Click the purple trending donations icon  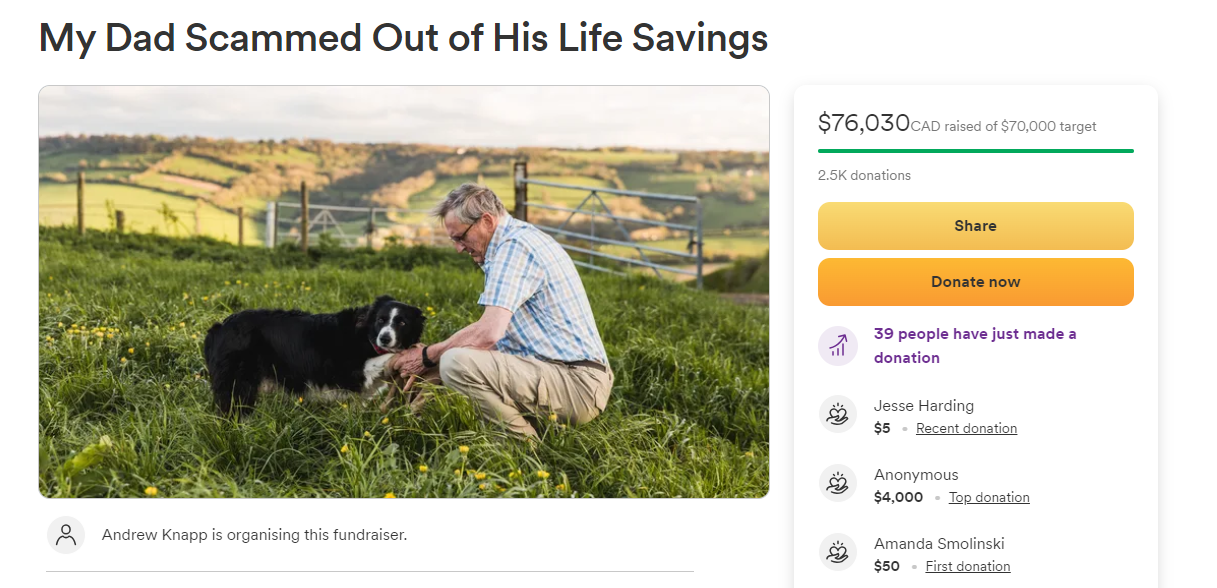pos(838,346)
